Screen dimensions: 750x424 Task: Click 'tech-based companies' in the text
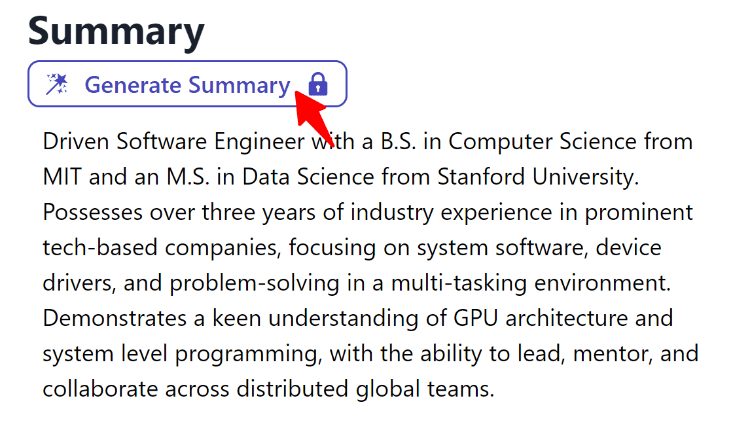pos(162,248)
